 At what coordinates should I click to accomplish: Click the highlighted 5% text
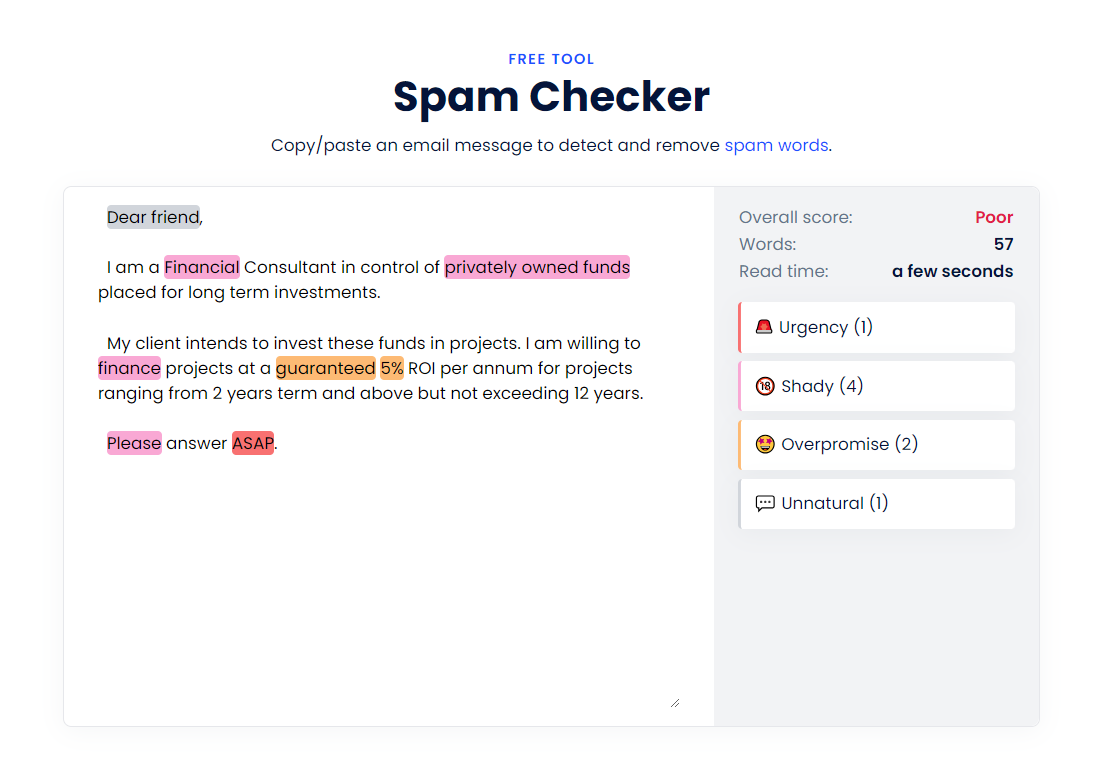click(x=390, y=368)
